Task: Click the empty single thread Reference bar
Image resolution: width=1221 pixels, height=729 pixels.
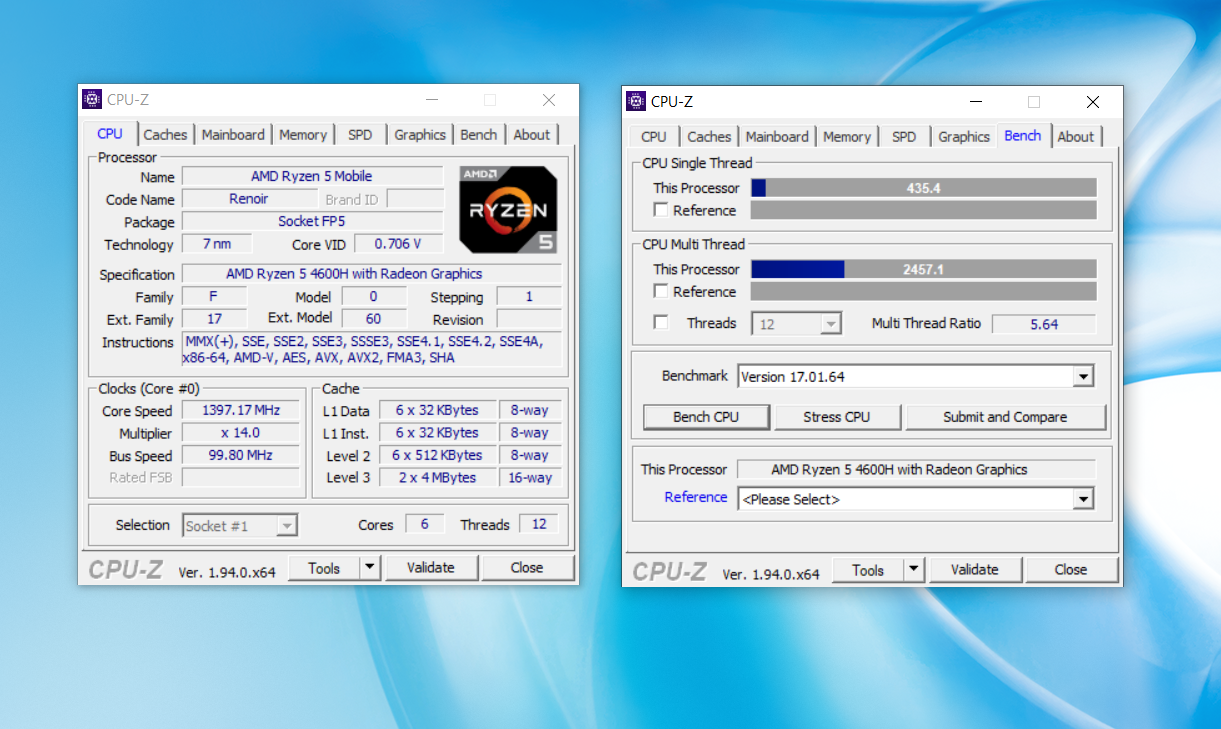Action: click(x=924, y=210)
